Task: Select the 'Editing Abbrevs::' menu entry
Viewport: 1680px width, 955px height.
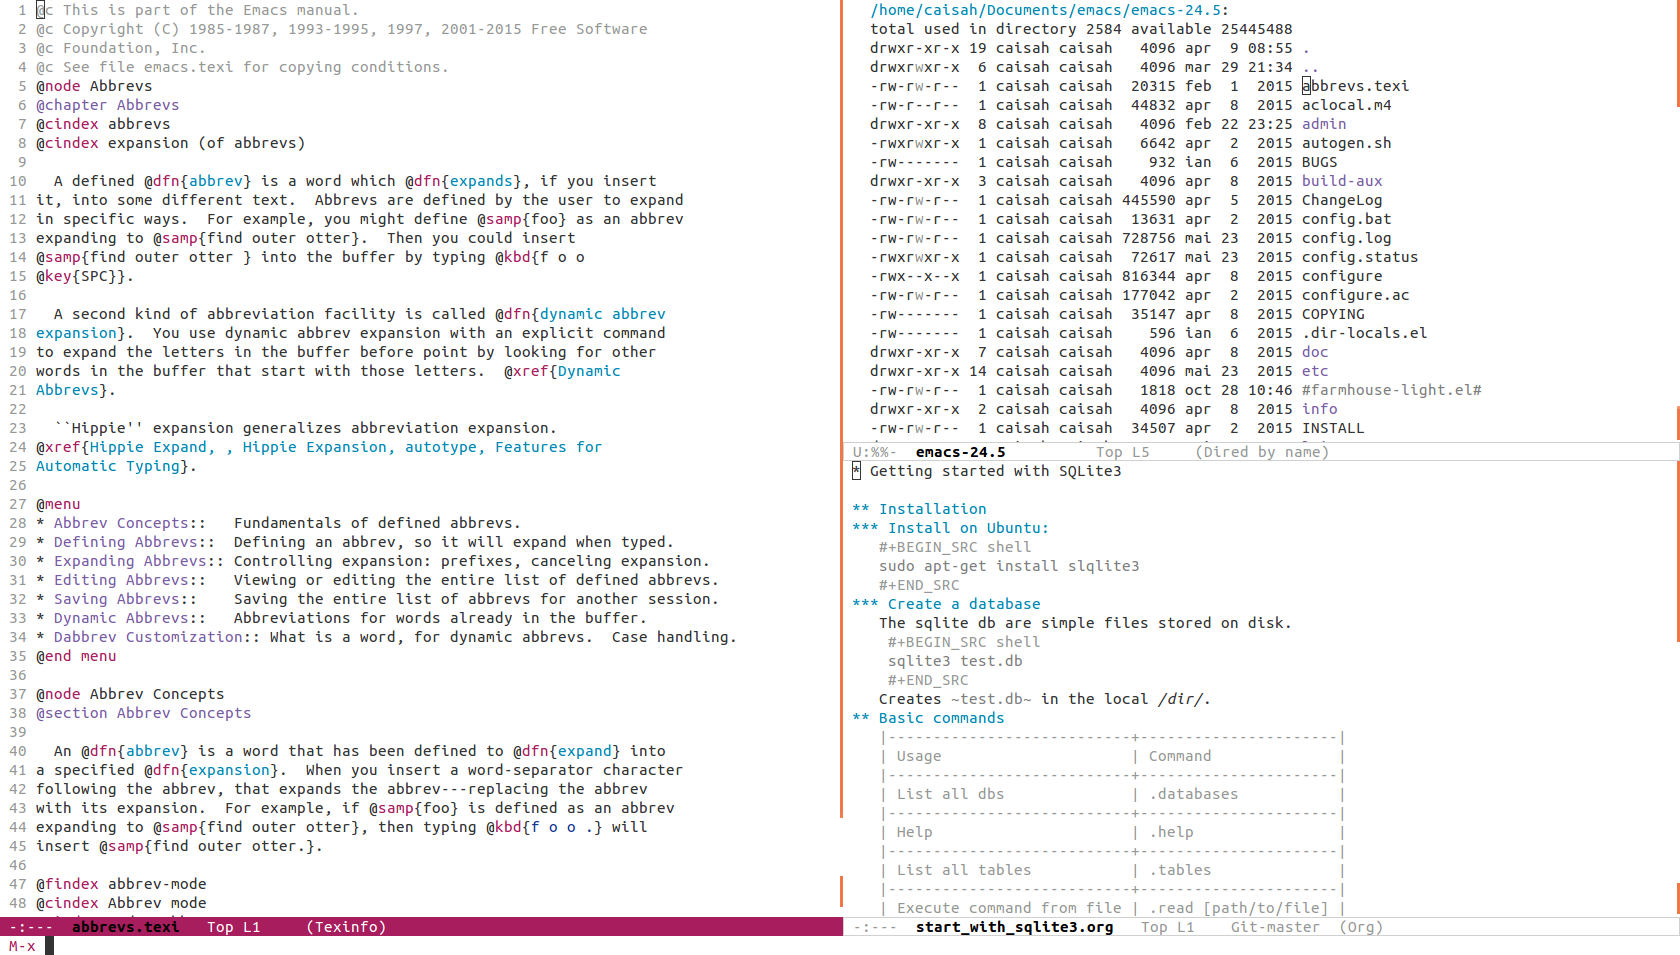Action: 130,580
